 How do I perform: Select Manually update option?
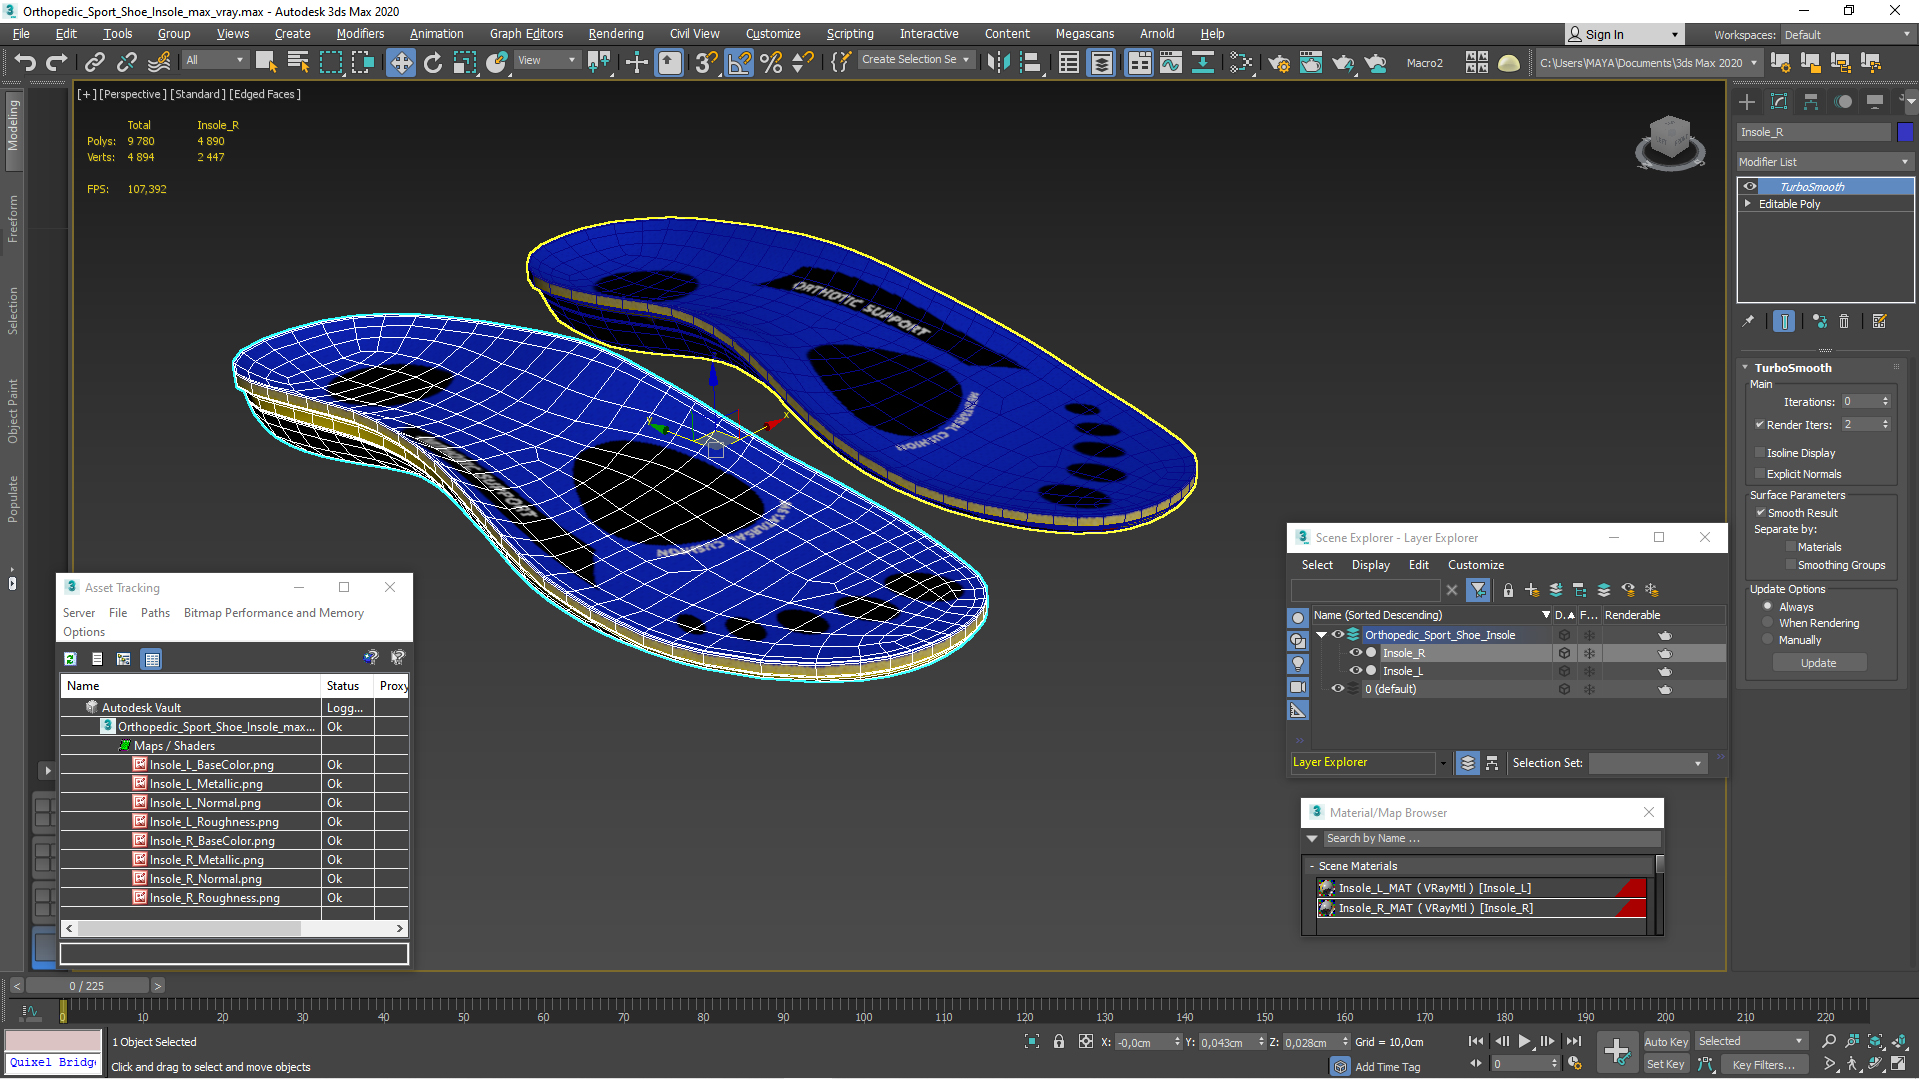point(1768,639)
